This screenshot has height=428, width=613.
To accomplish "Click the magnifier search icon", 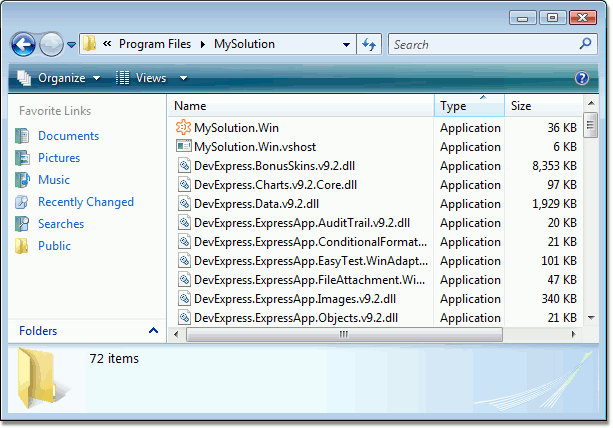I will [x=585, y=44].
